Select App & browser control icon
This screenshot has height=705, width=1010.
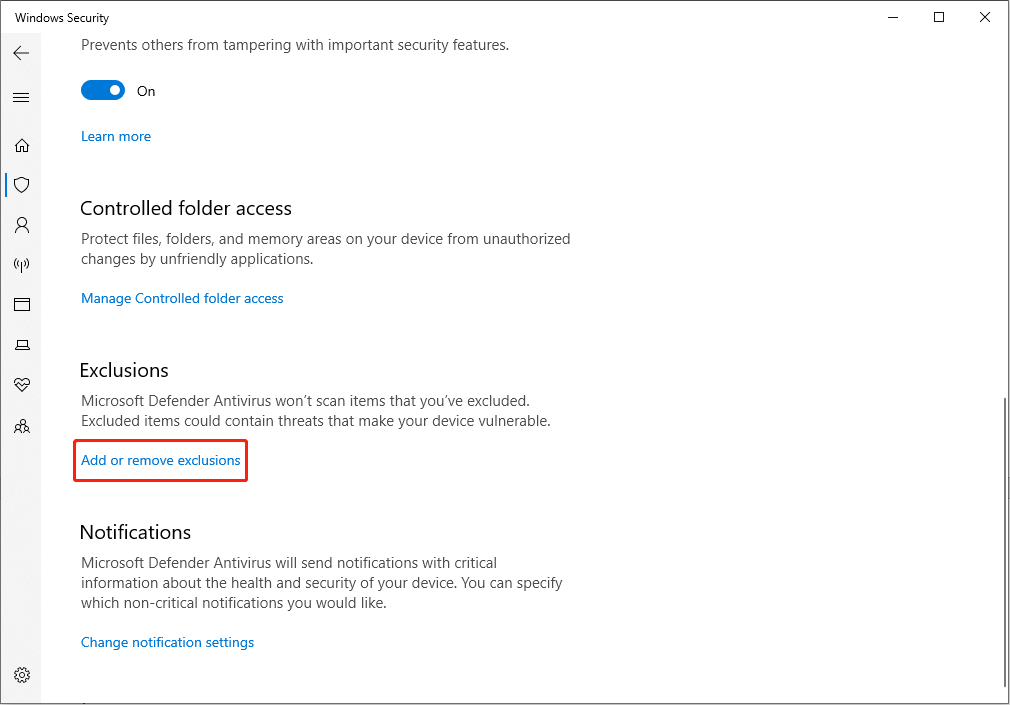(22, 304)
